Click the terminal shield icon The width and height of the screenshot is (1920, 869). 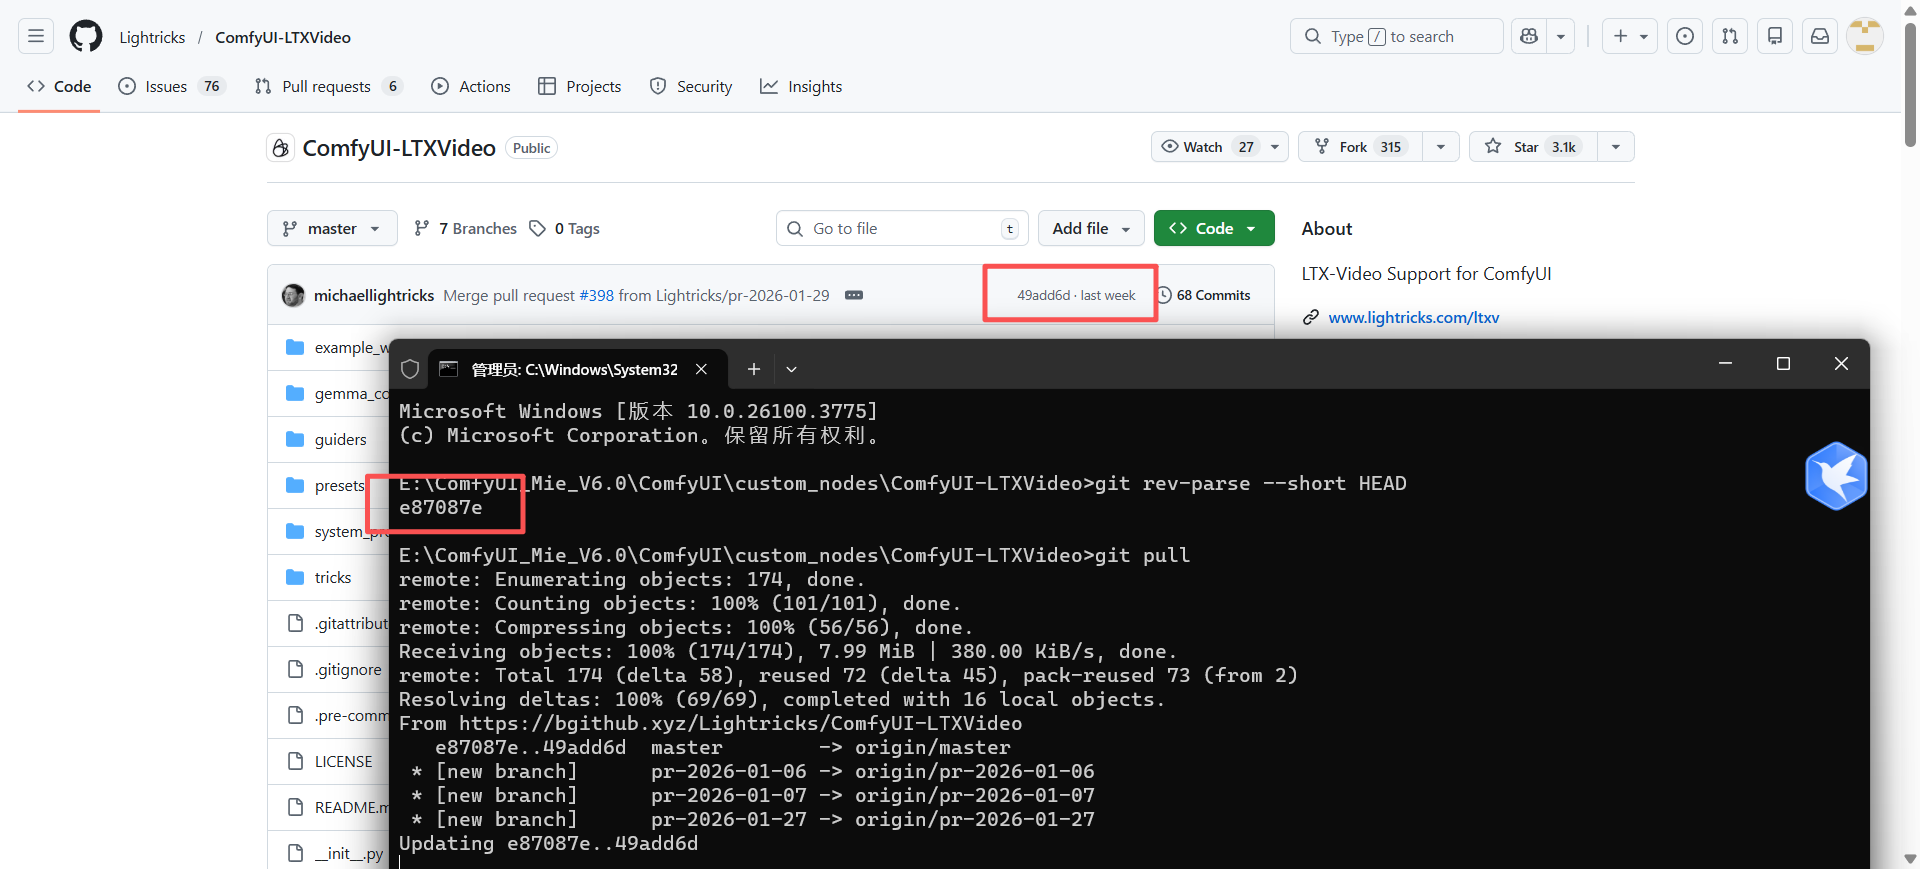click(410, 369)
